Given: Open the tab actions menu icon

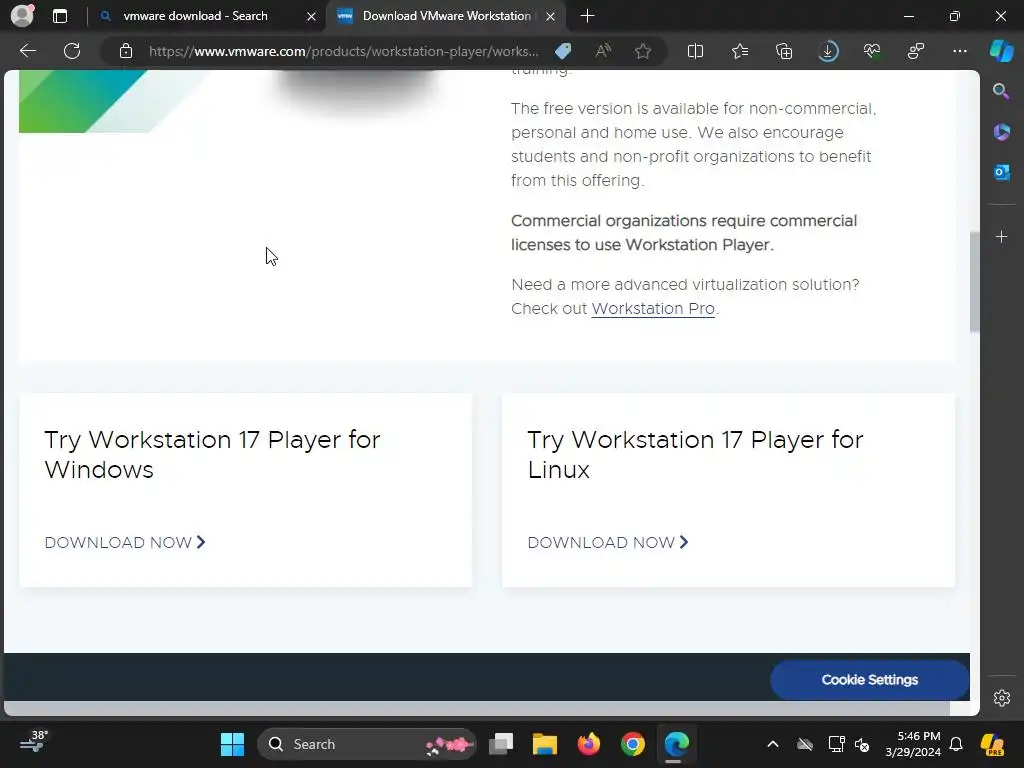Looking at the screenshot, I should click(60, 16).
